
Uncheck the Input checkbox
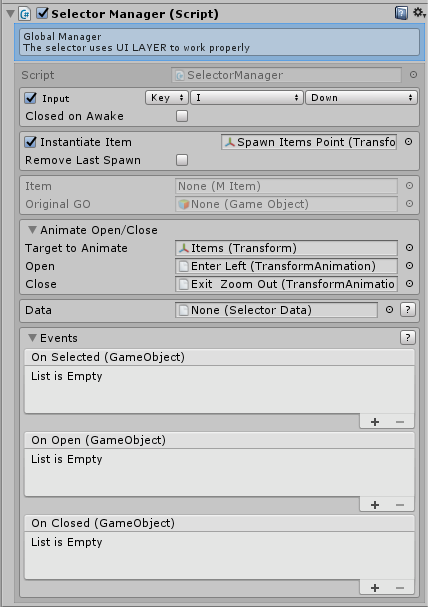point(31,98)
